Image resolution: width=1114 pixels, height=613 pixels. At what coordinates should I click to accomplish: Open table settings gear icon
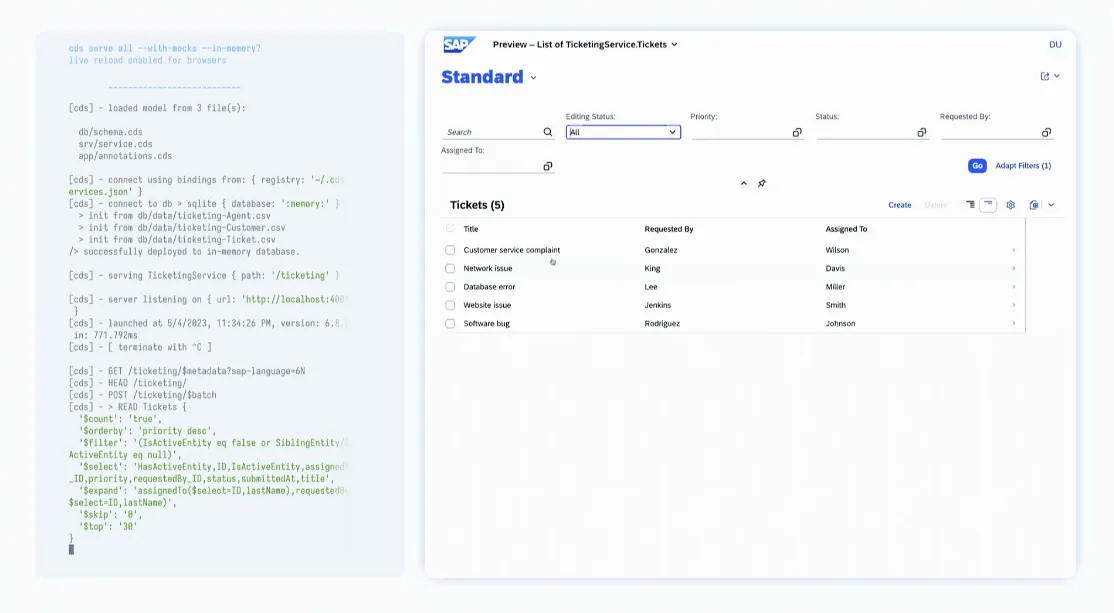pyautogui.click(x=1010, y=205)
